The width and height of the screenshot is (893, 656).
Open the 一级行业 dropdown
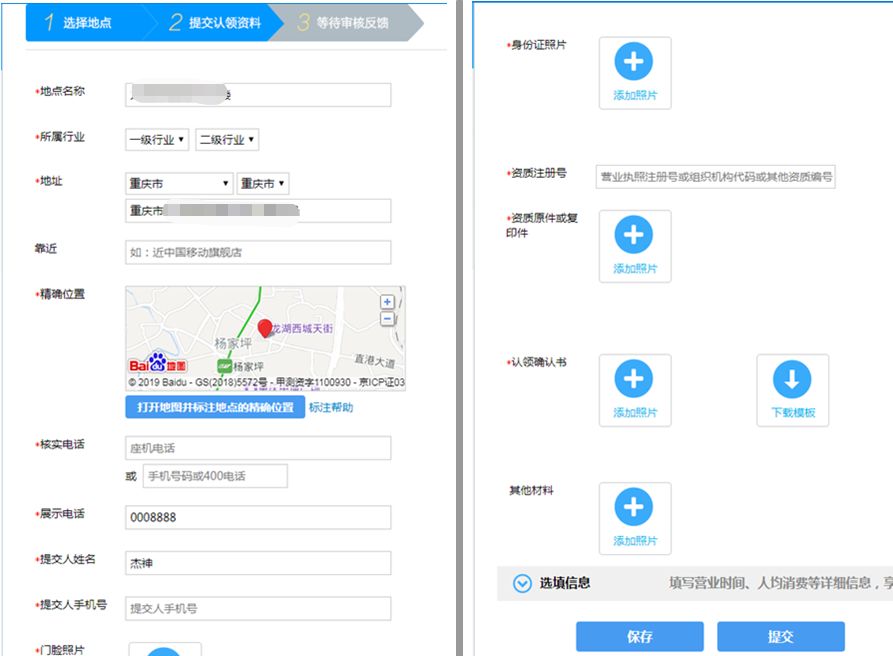[x=157, y=140]
